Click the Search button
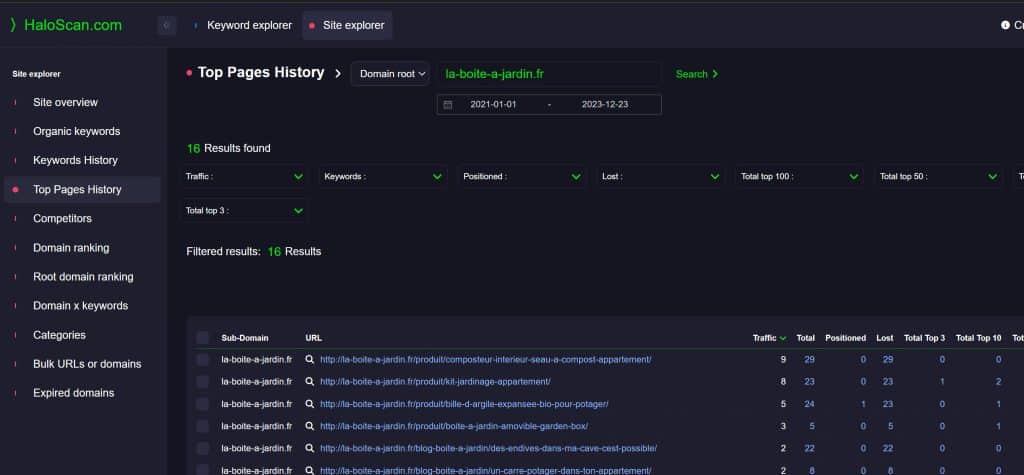1024x475 pixels. pos(697,74)
